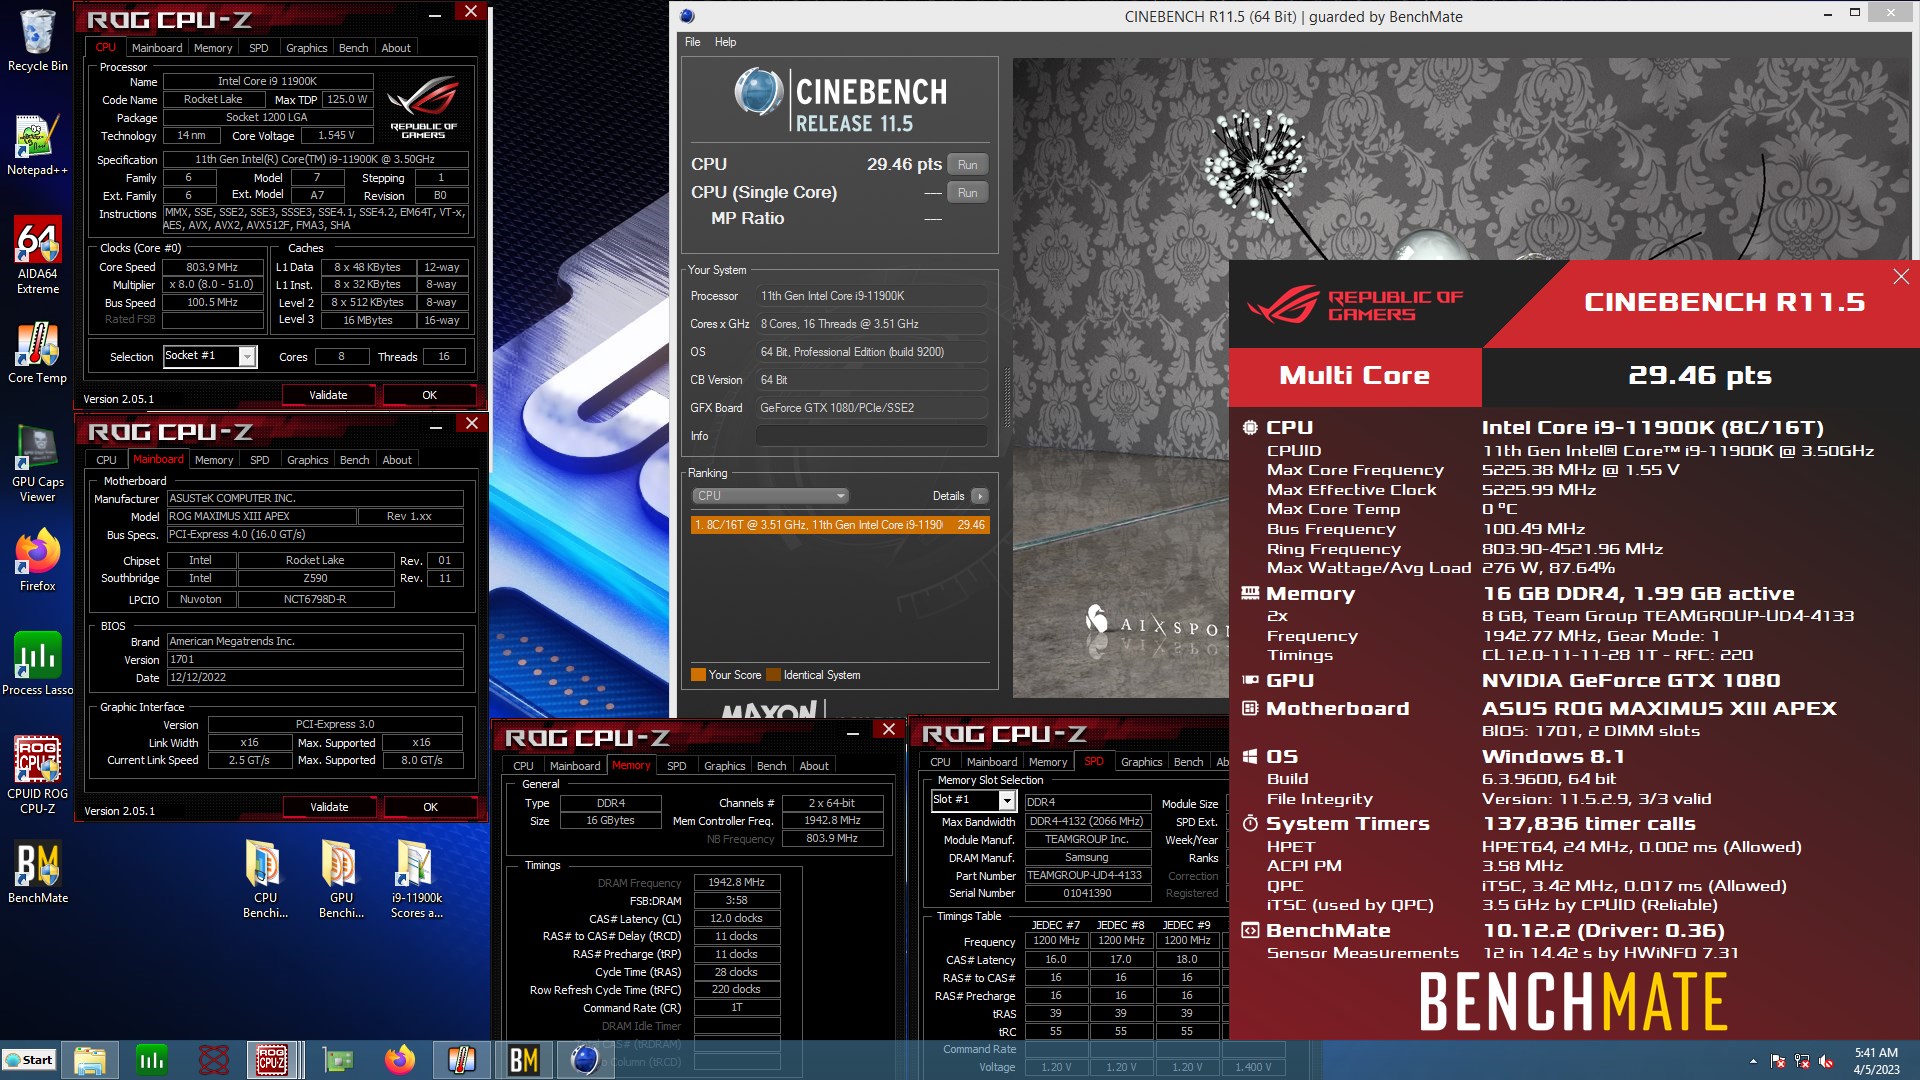1920x1080 pixels.
Task: Click the ROG logo in CPU-Z CPU tab
Action: 422,108
